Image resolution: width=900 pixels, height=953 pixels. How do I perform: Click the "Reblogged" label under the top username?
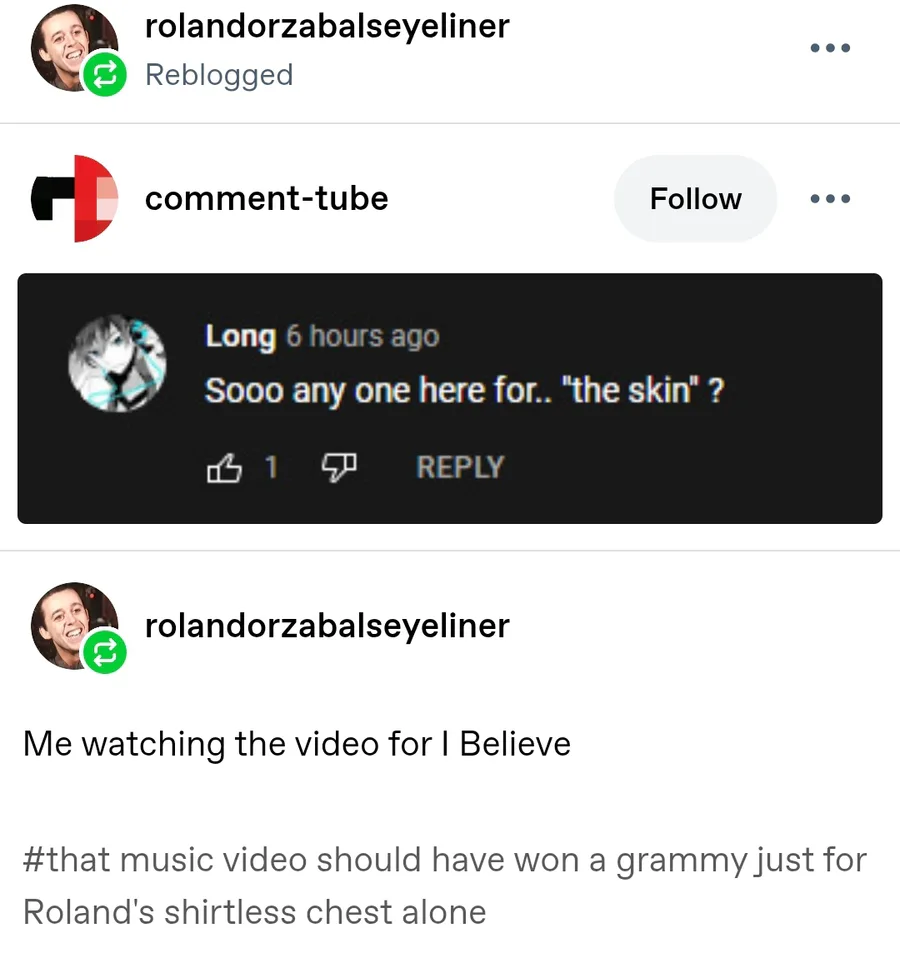click(219, 75)
